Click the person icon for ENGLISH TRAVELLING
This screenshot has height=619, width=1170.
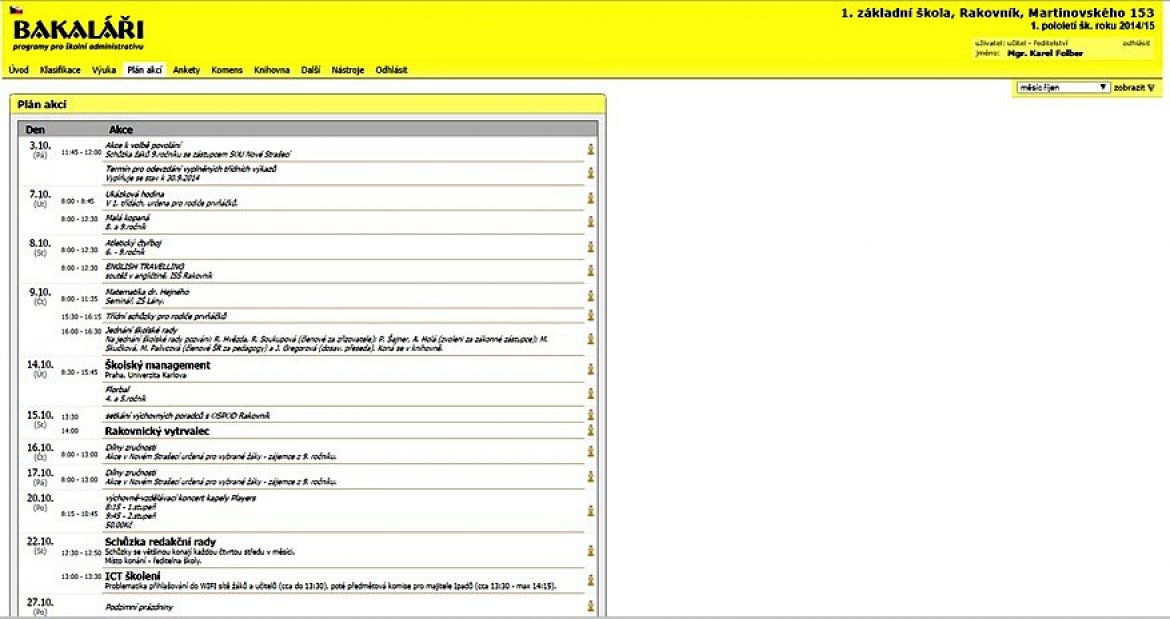pyautogui.click(x=590, y=270)
